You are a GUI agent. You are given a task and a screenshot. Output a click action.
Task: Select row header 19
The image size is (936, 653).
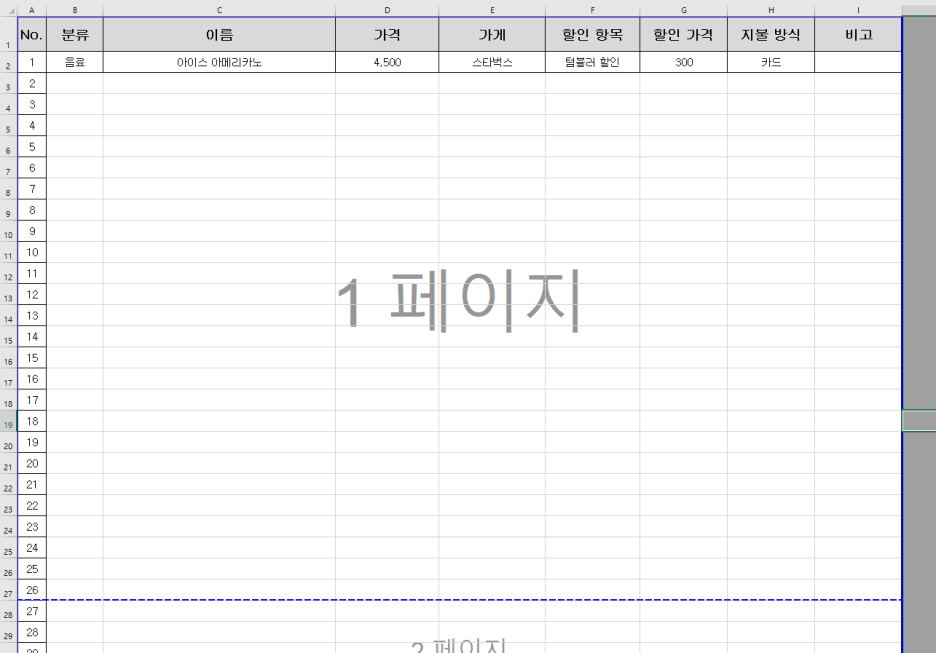click(8, 421)
